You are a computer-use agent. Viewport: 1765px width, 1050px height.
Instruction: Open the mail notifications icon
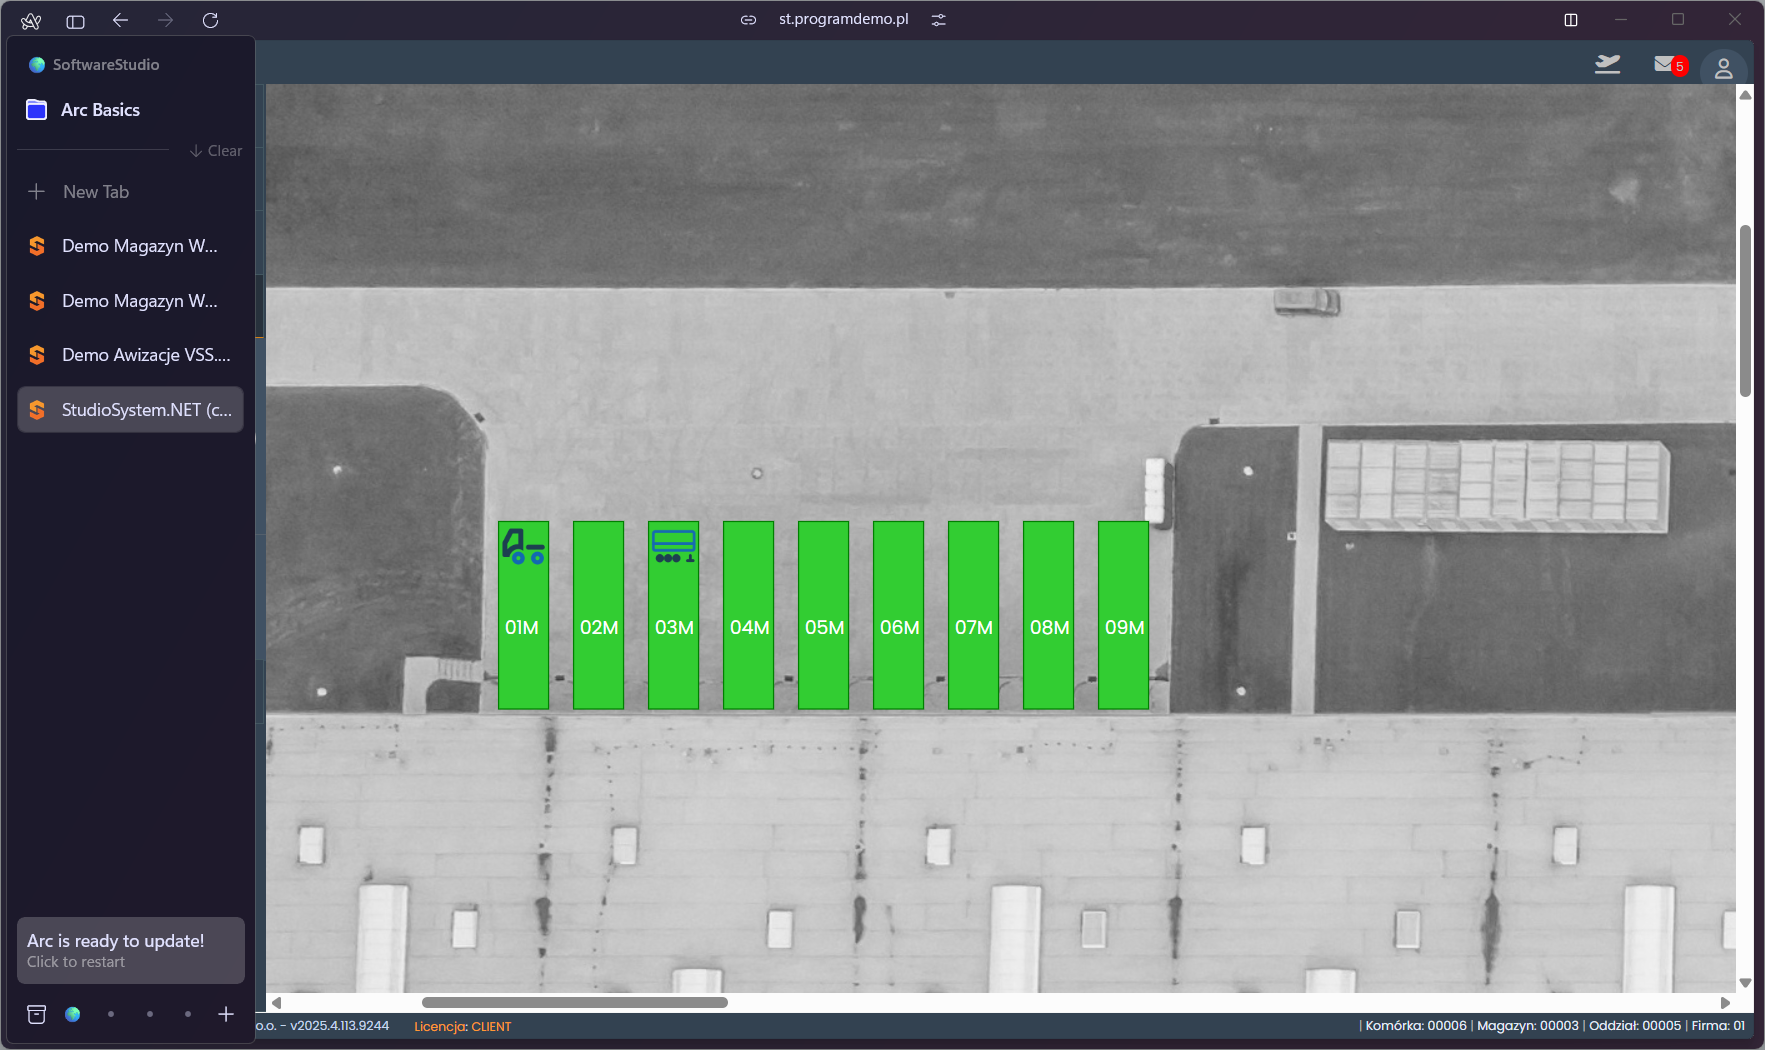click(1665, 65)
